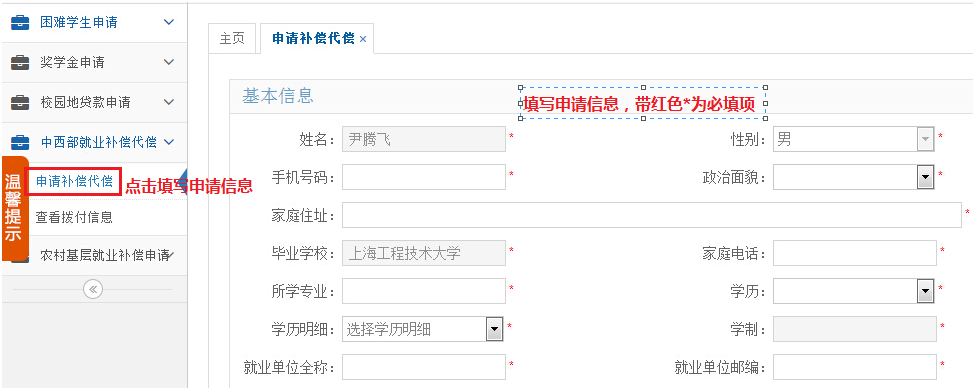Expand the 农村基层就业补偿申请 menu
The width and height of the screenshot is (973, 388).
point(104,255)
